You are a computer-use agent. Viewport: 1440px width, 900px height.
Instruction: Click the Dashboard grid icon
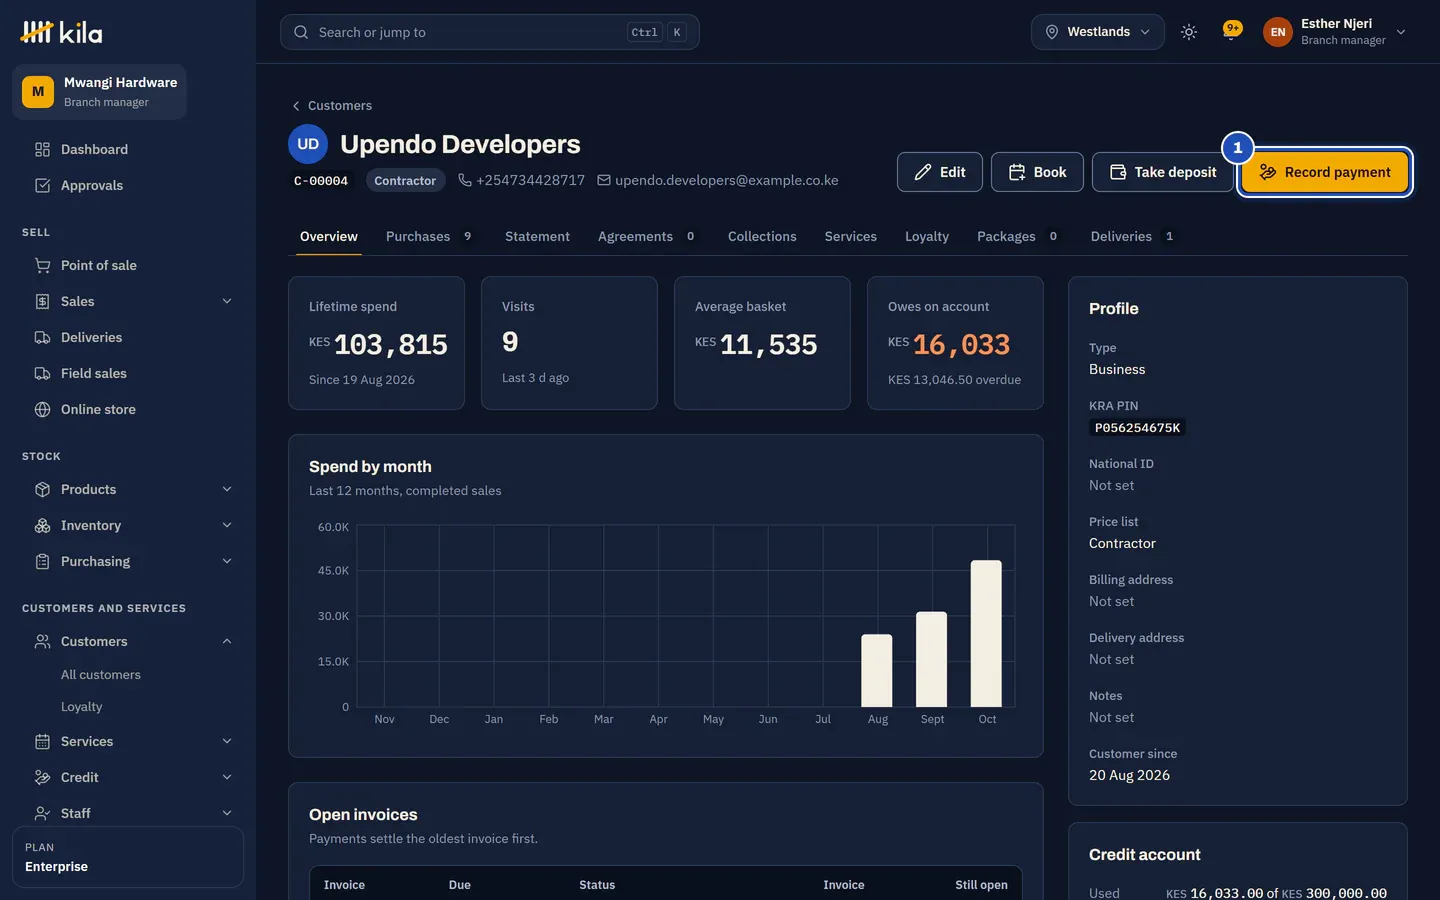click(x=42, y=149)
